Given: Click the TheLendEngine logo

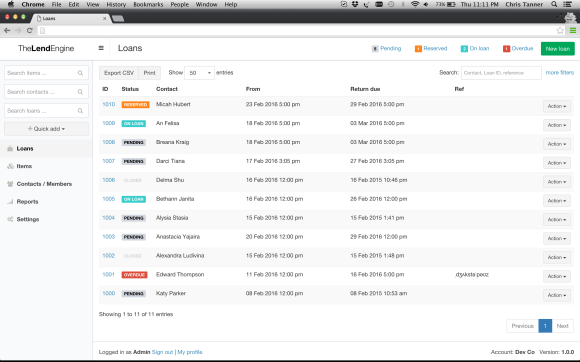Looking at the screenshot, I should pyautogui.click(x=46, y=48).
